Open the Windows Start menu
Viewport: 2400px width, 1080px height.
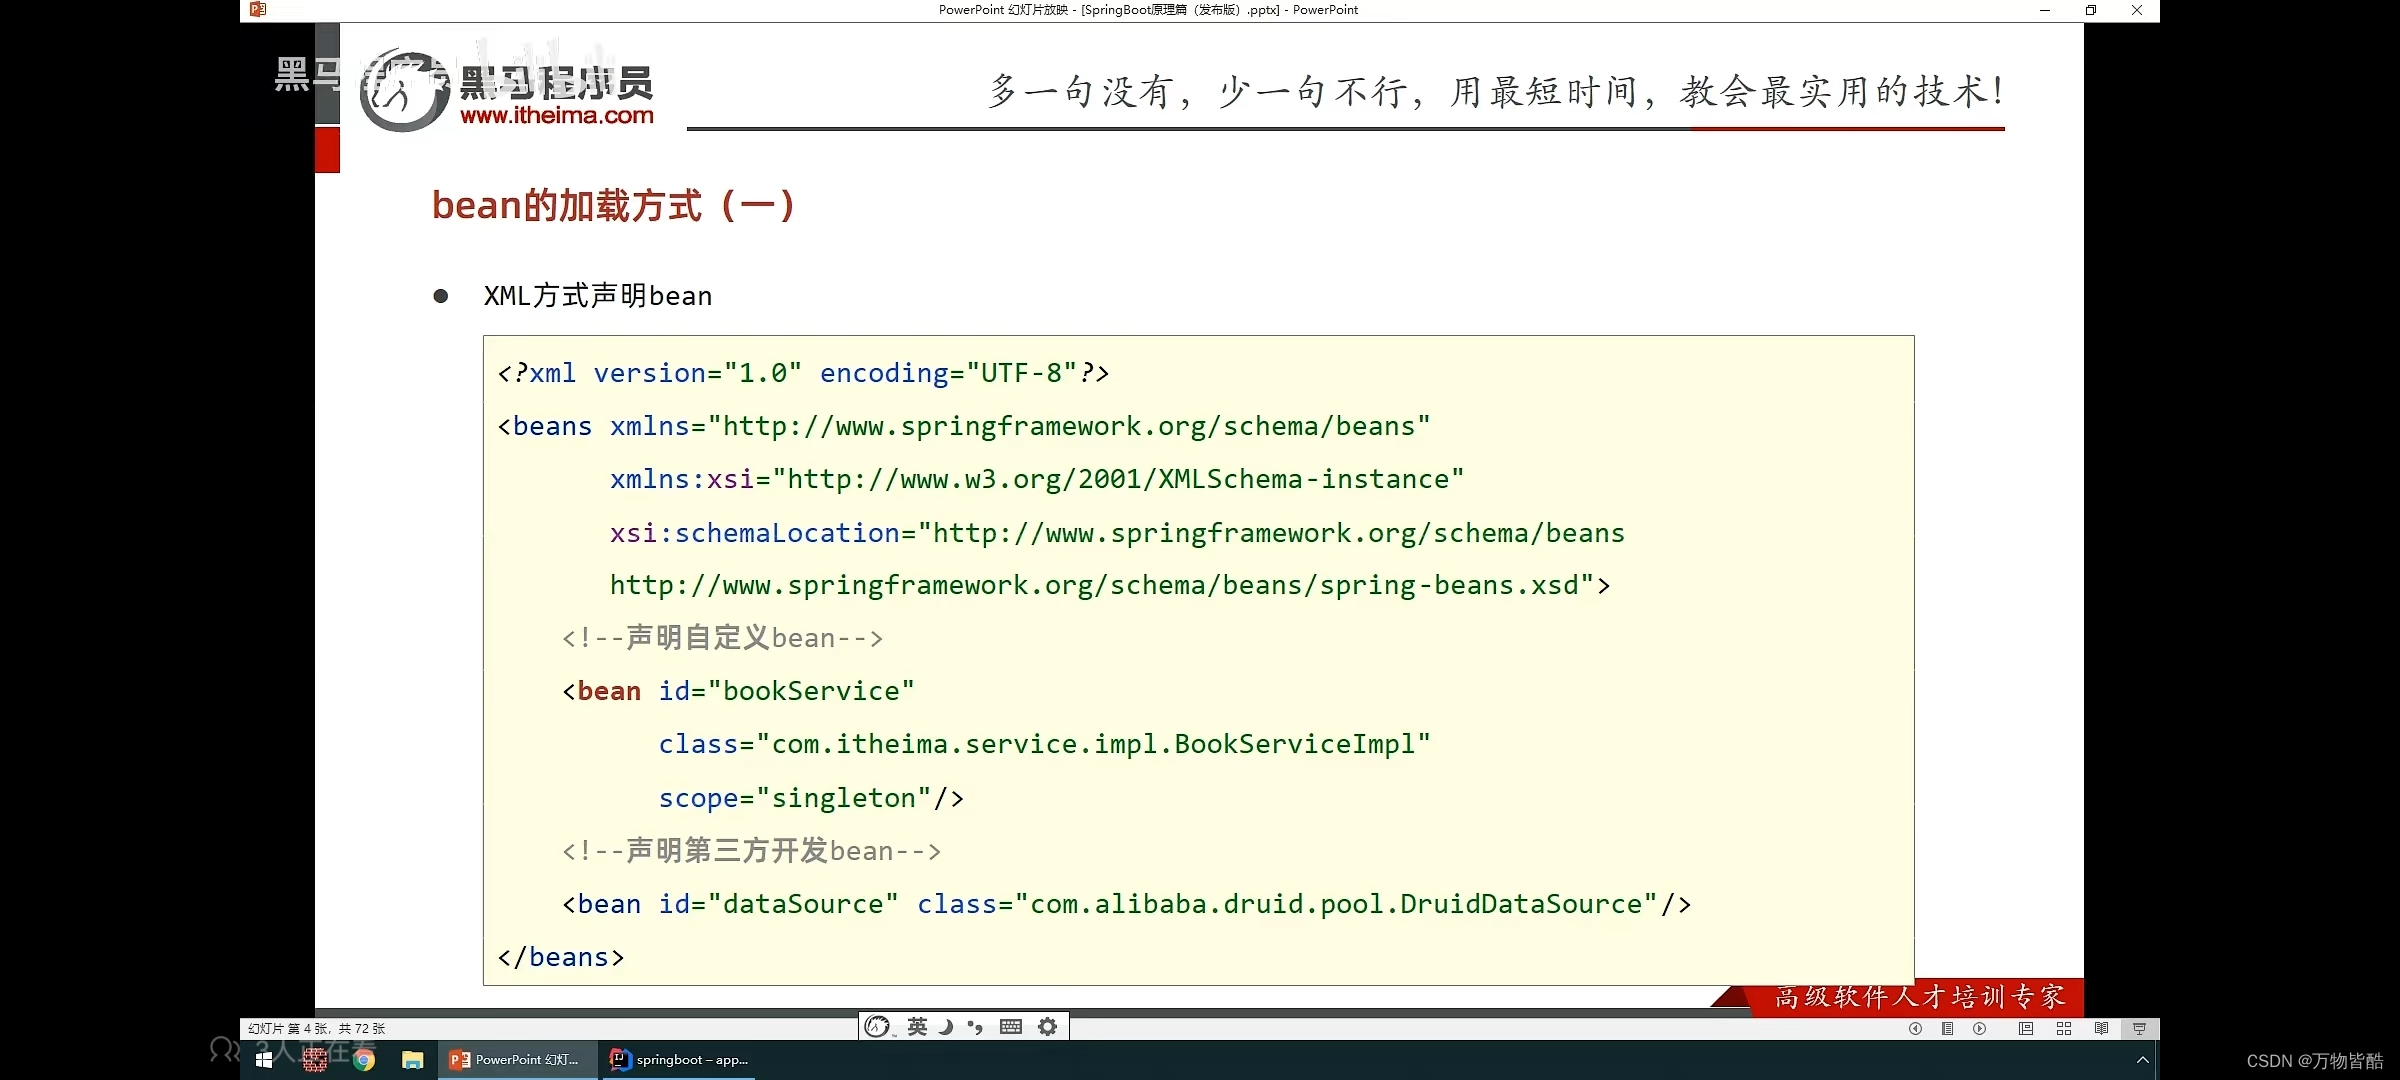(x=264, y=1059)
